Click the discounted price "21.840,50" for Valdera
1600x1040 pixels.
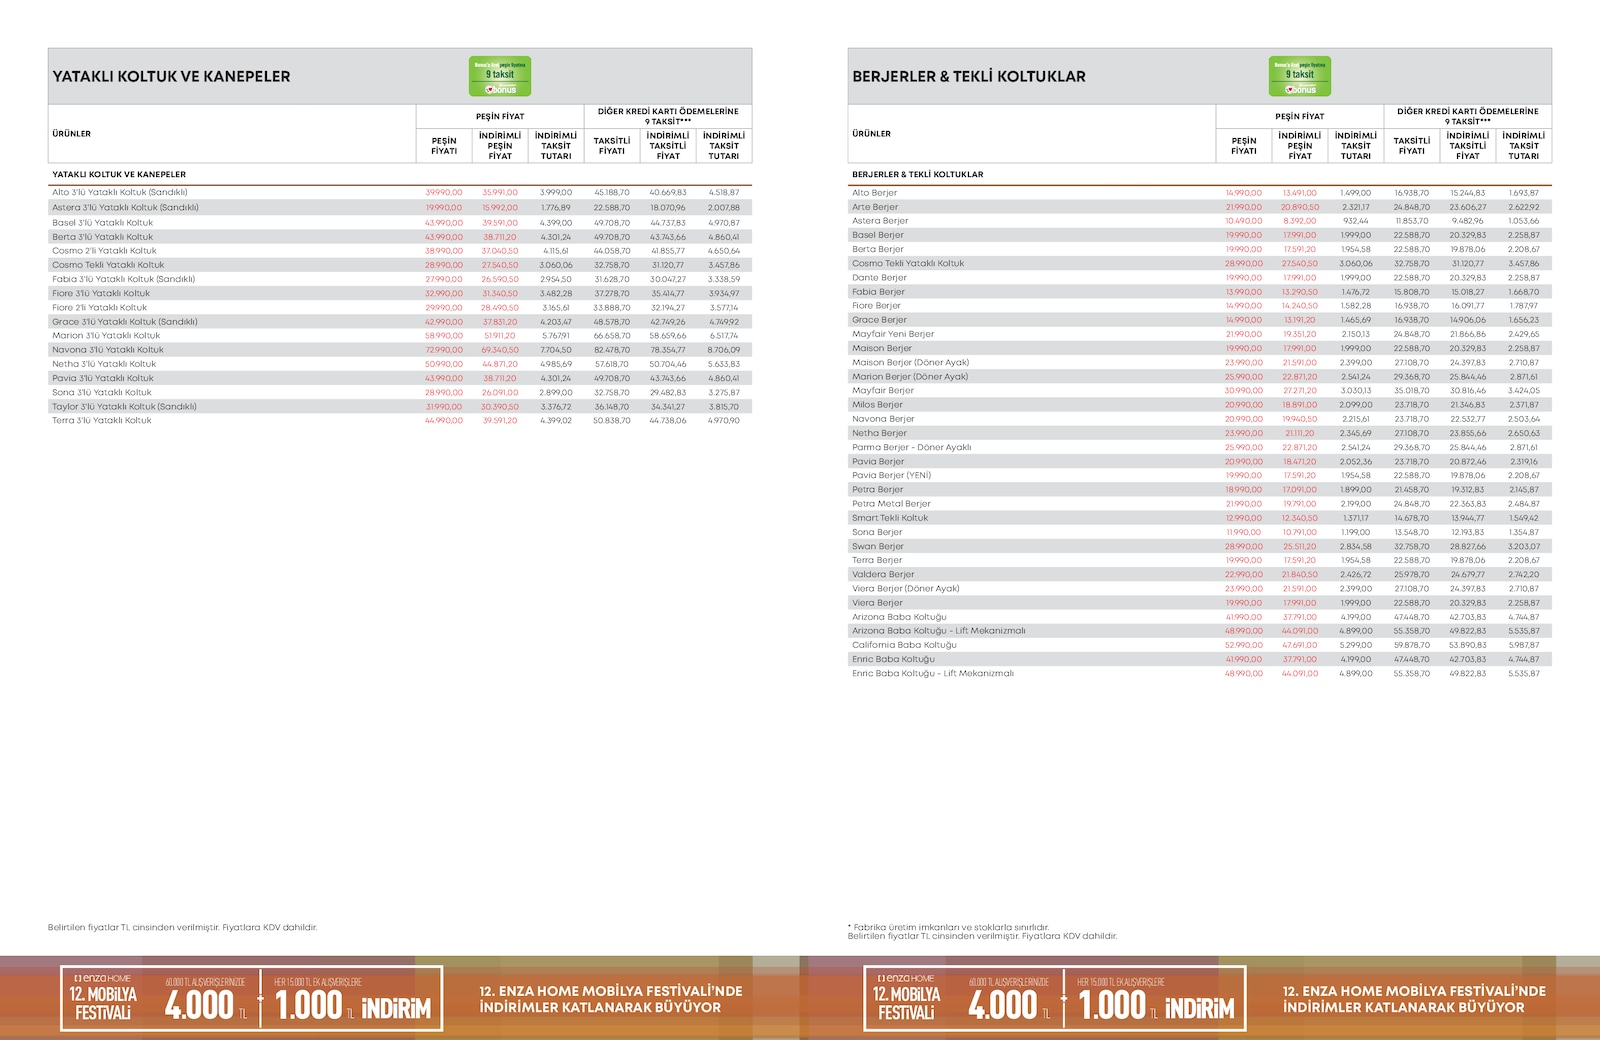click(1300, 575)
